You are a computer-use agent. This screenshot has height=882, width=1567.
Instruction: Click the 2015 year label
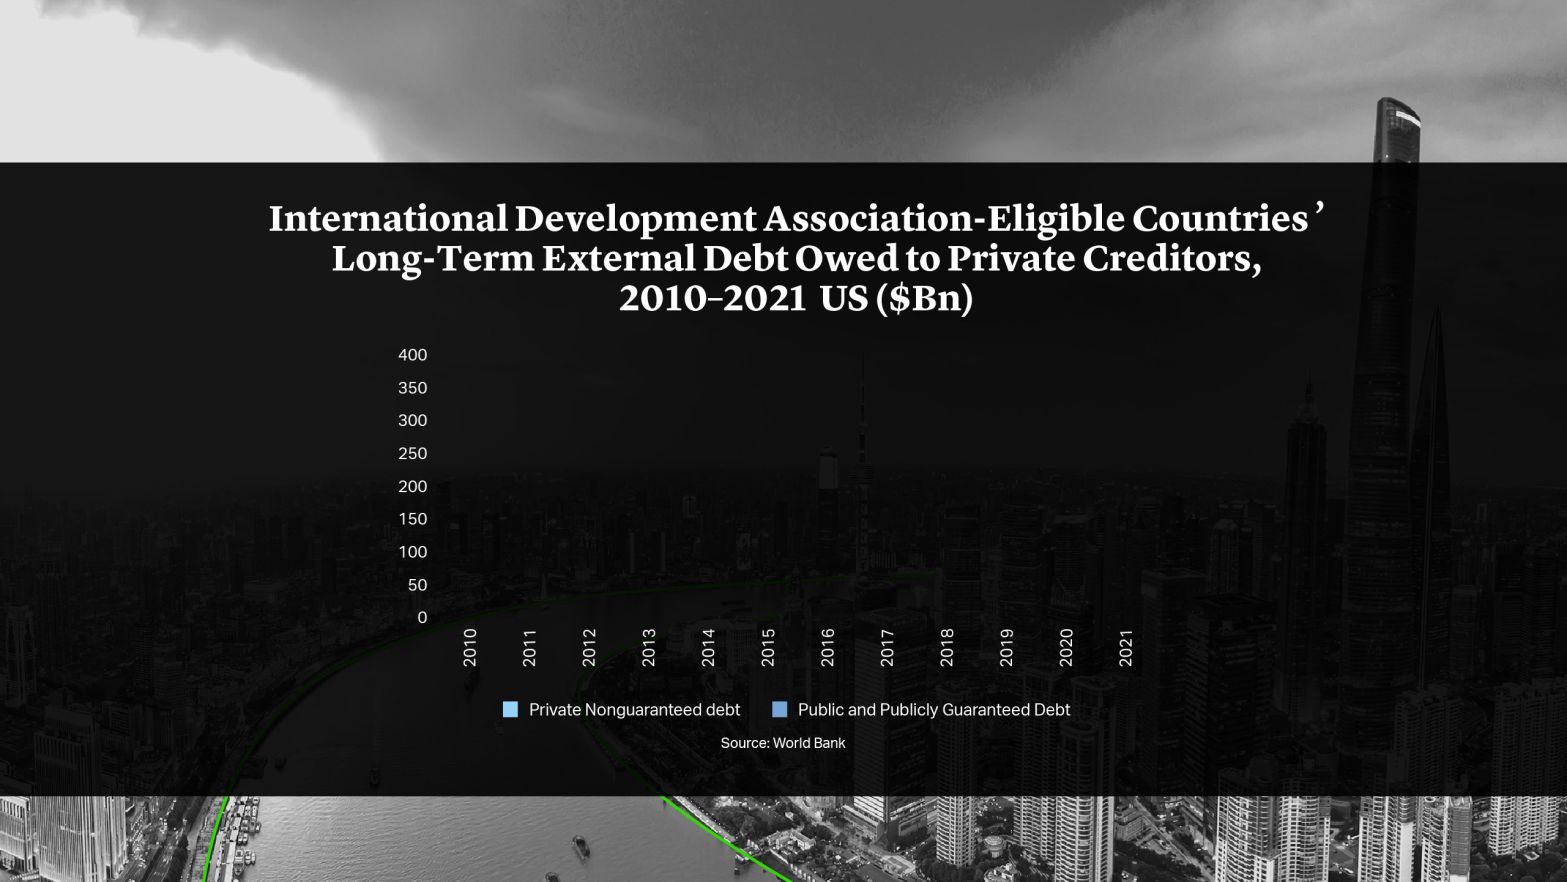point(768,649)
